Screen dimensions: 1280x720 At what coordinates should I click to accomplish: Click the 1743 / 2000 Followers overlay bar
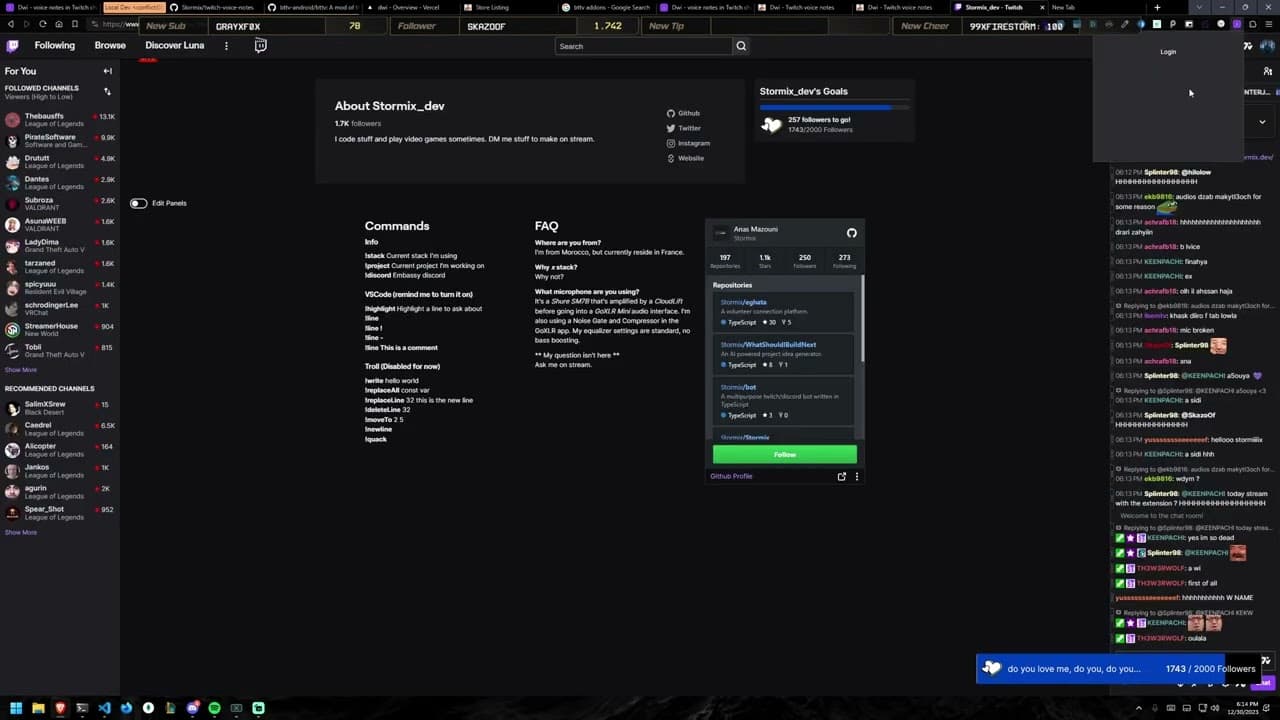pos(1118,669)
